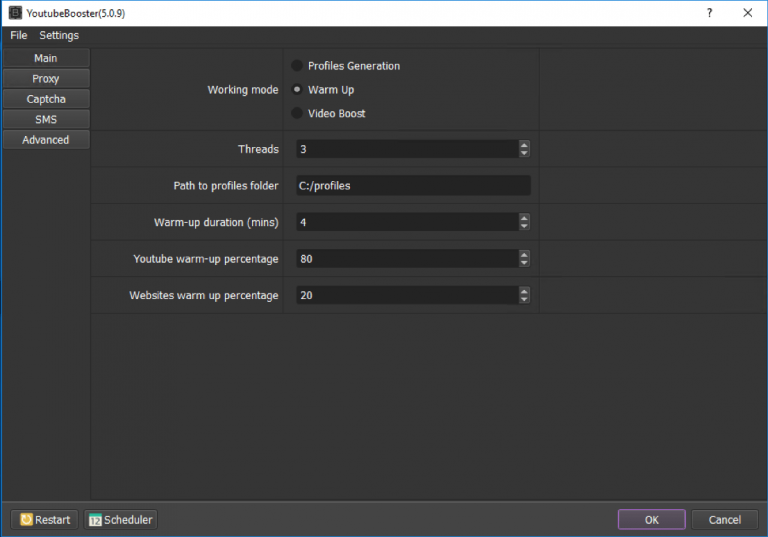Close the YoutubeBooster window

pyautogui.click(x=747, y=13)
